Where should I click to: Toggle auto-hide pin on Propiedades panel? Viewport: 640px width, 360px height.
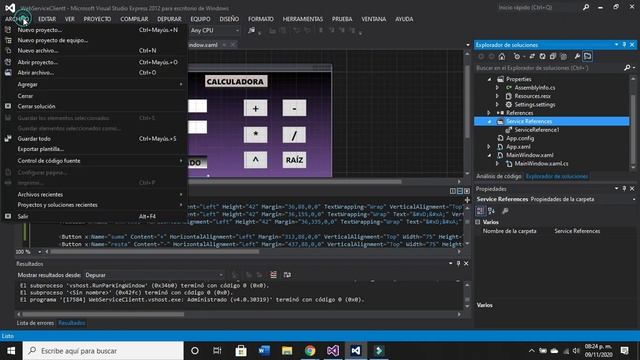coord(624,189)
